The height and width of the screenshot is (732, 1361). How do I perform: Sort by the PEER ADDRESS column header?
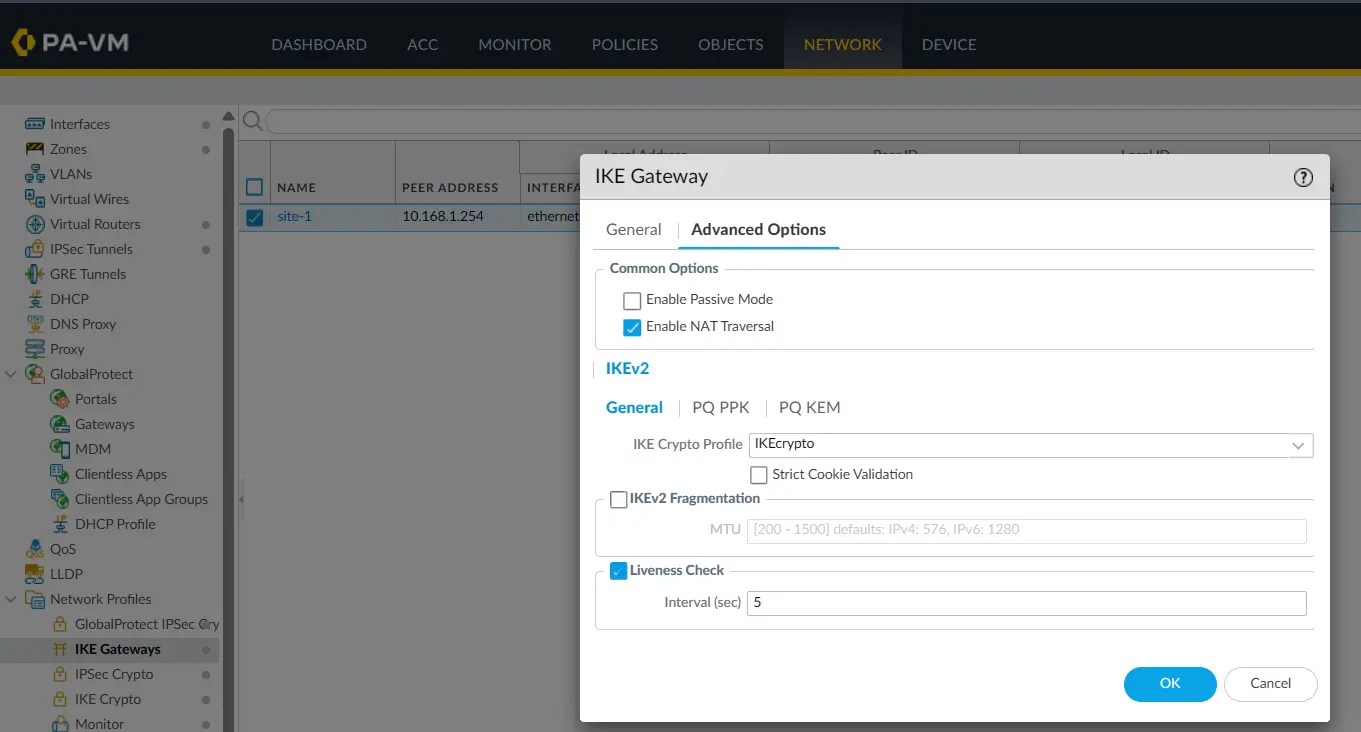[x=450, y=187]
